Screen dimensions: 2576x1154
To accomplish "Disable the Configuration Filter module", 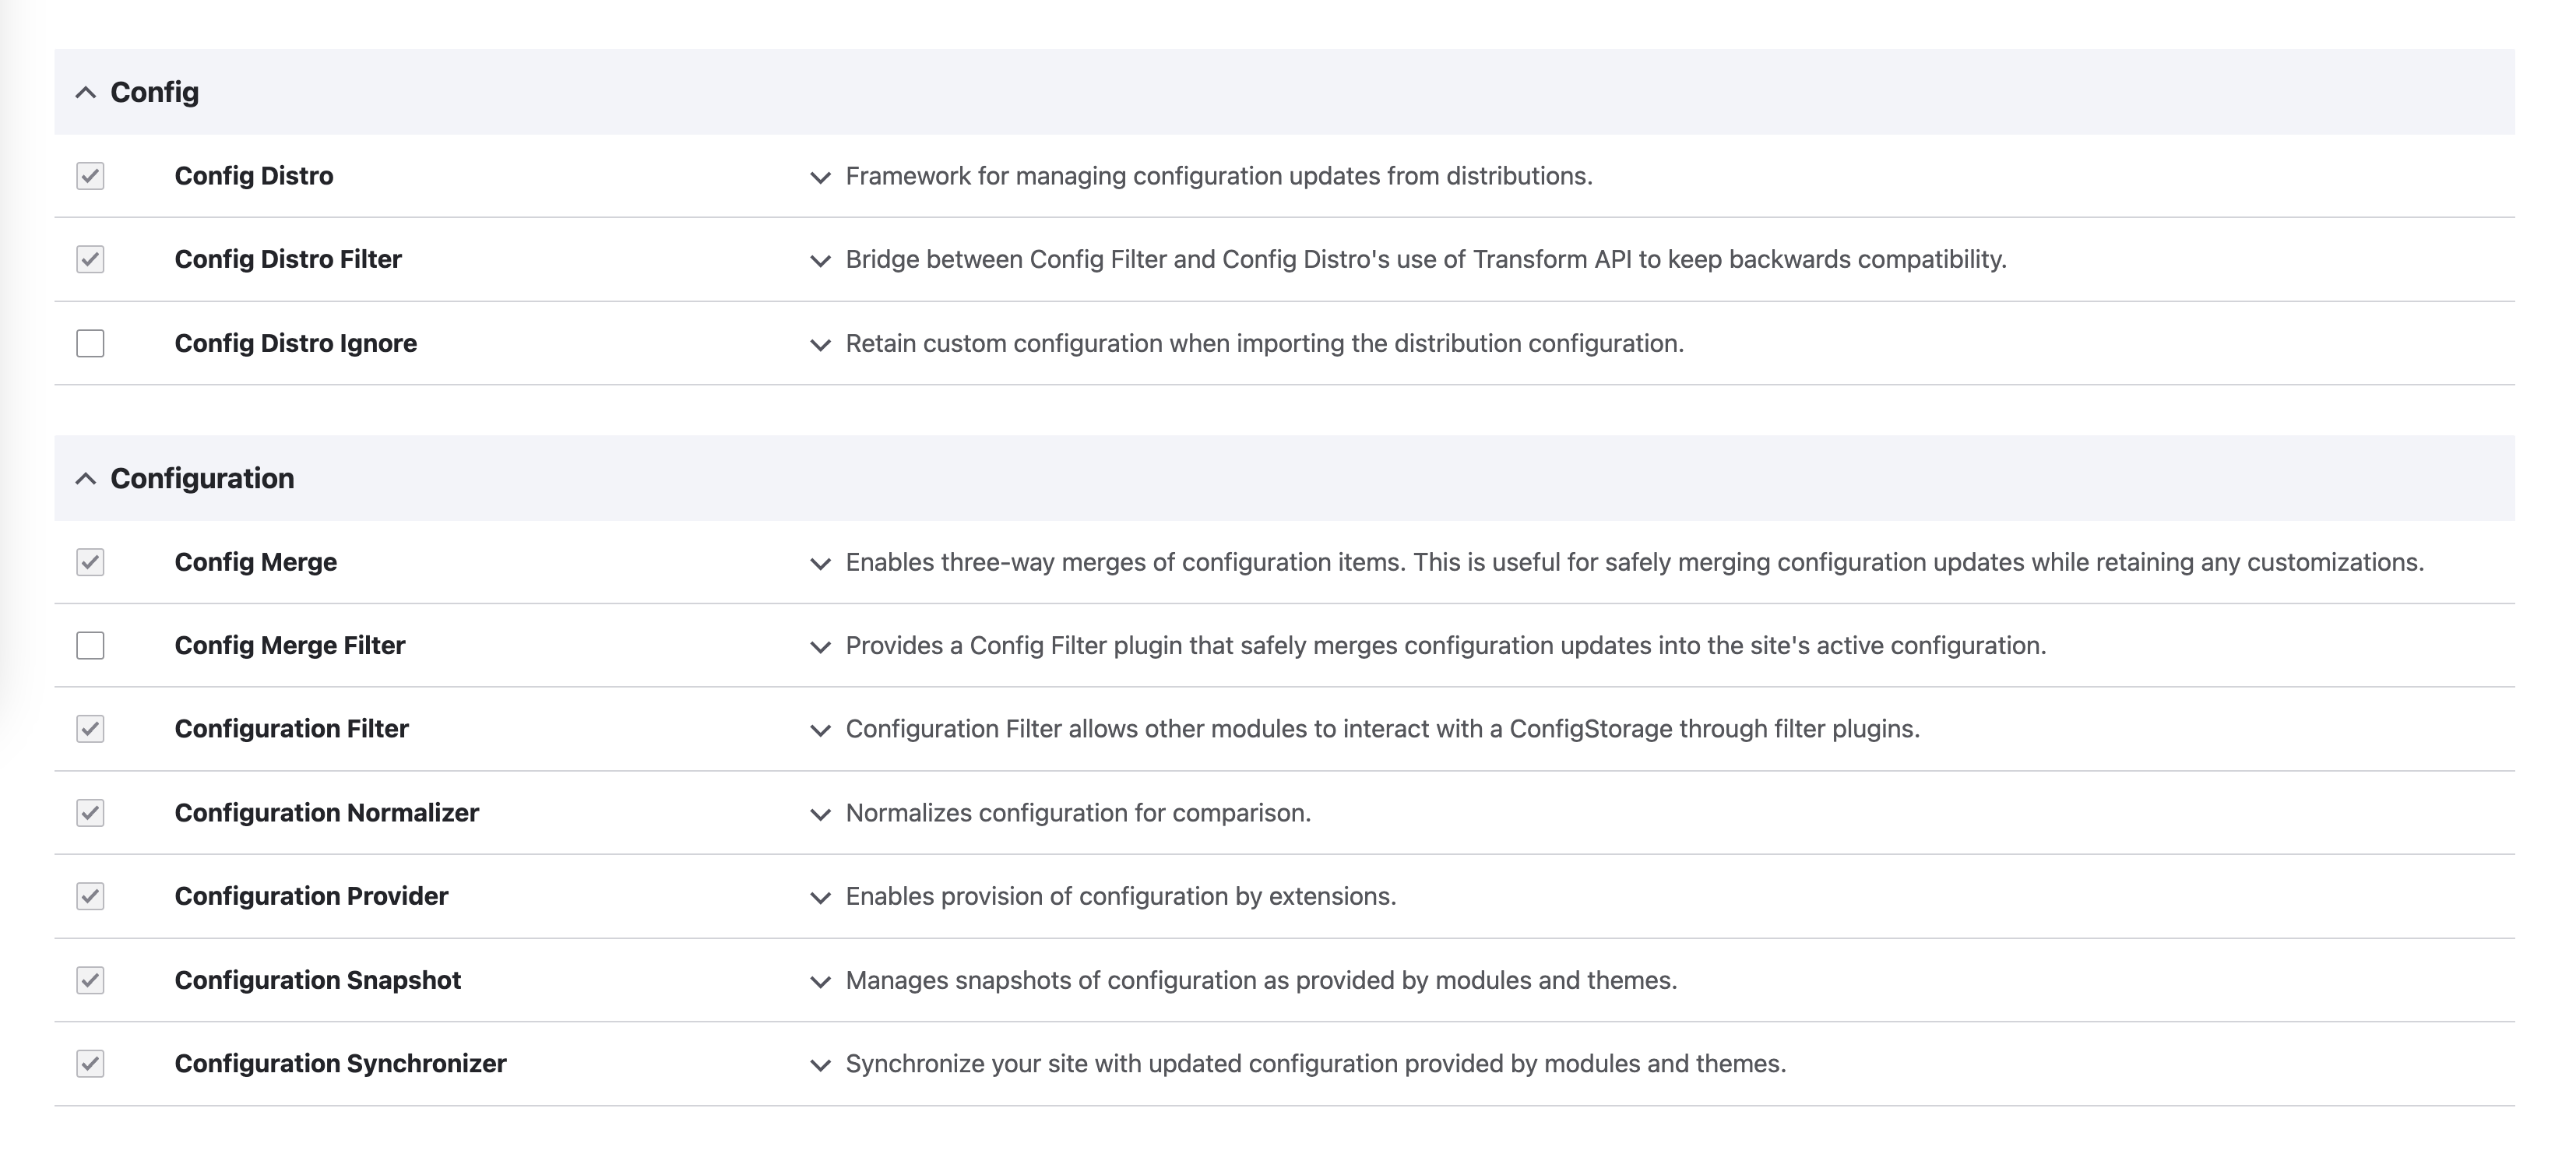I will (90, 730).
